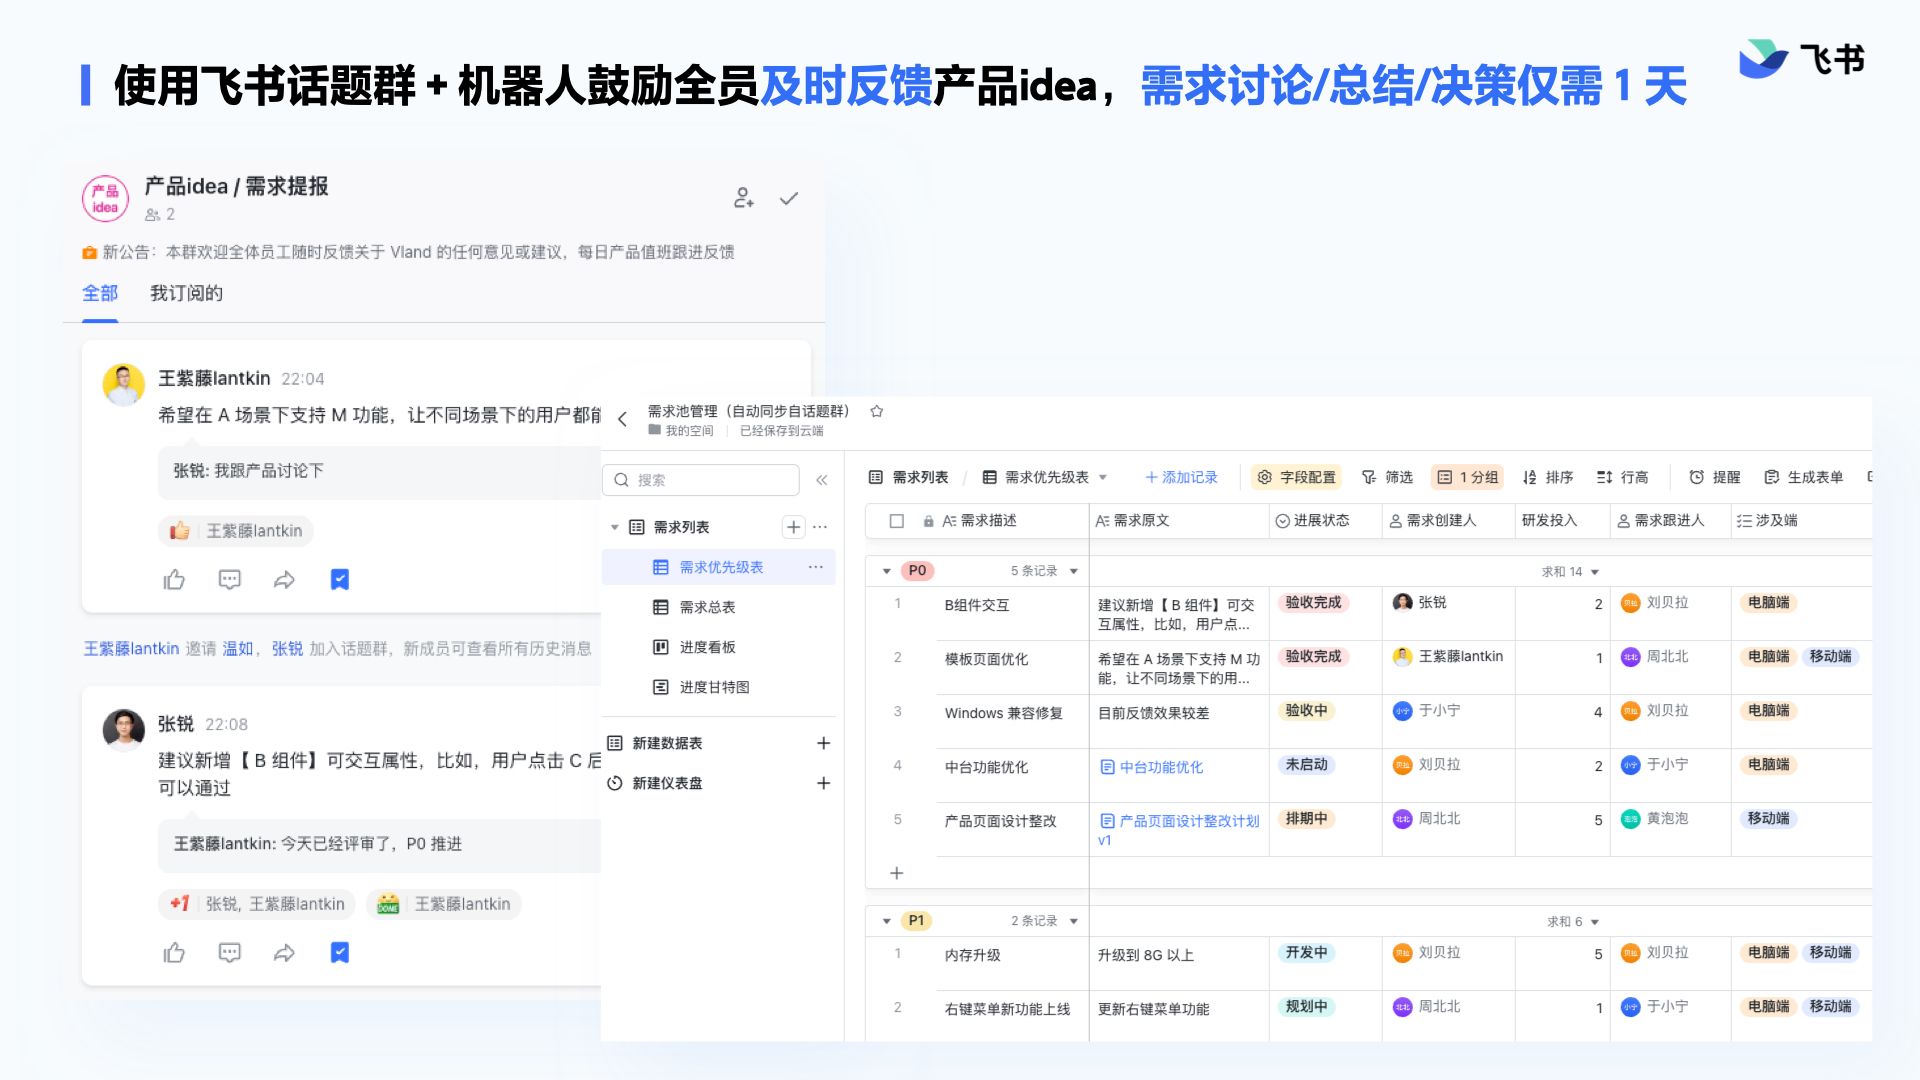Image resolution: width=1920 pixels, height=1080 pixels.
Task: Toggle blue bookmark on the 22:04 message
Action: 340,580
